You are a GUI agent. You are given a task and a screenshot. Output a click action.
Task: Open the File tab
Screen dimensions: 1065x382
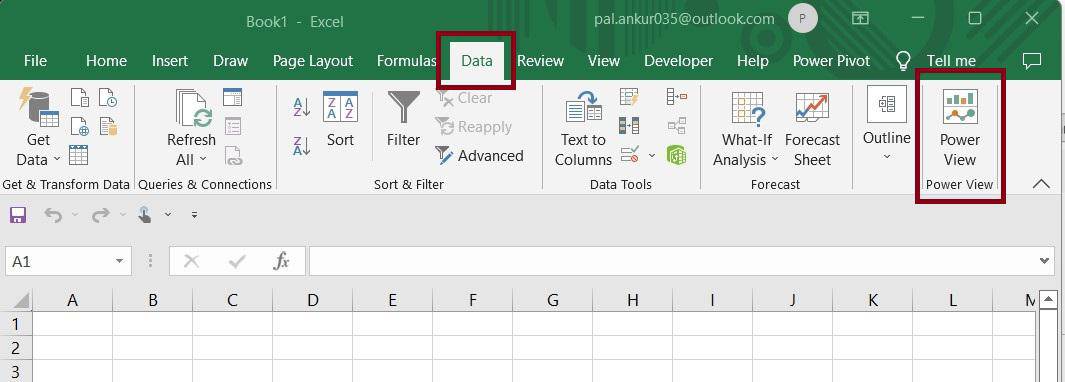click(x=35, y=60)
